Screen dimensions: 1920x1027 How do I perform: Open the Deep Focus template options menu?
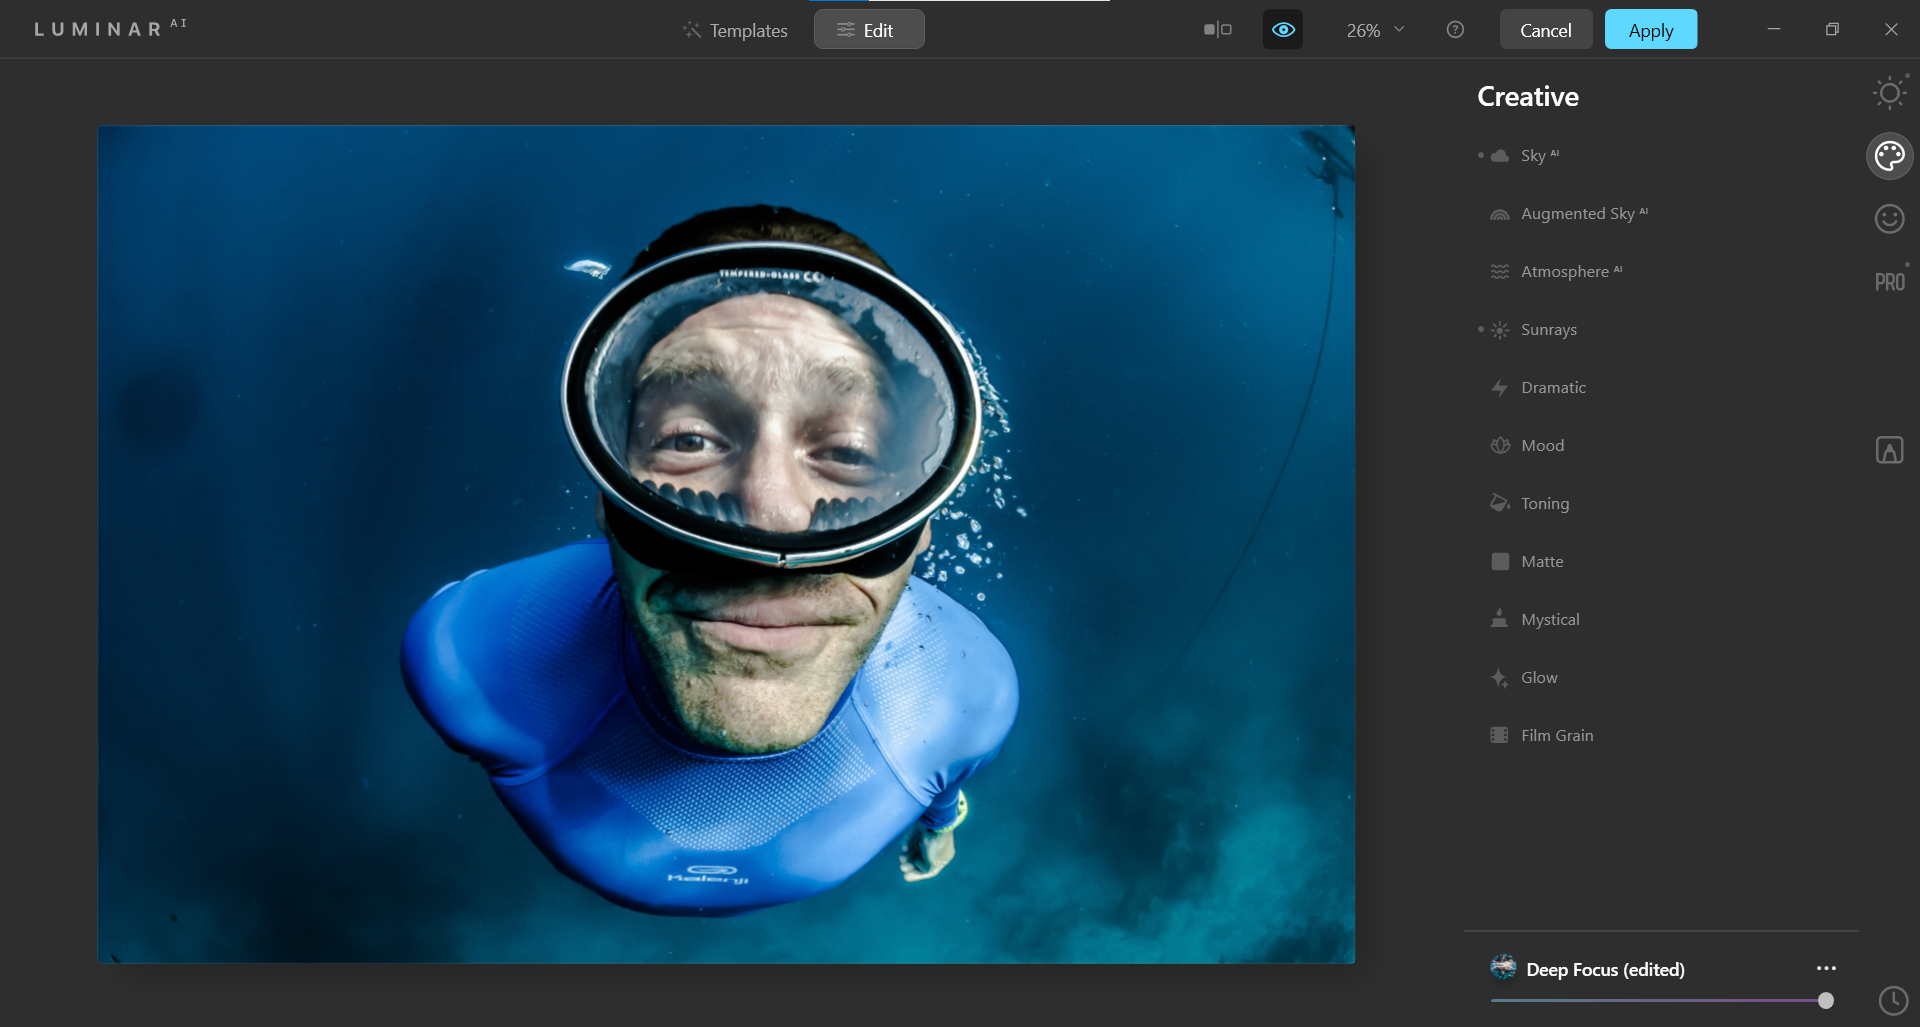[x=1827, y=968]
